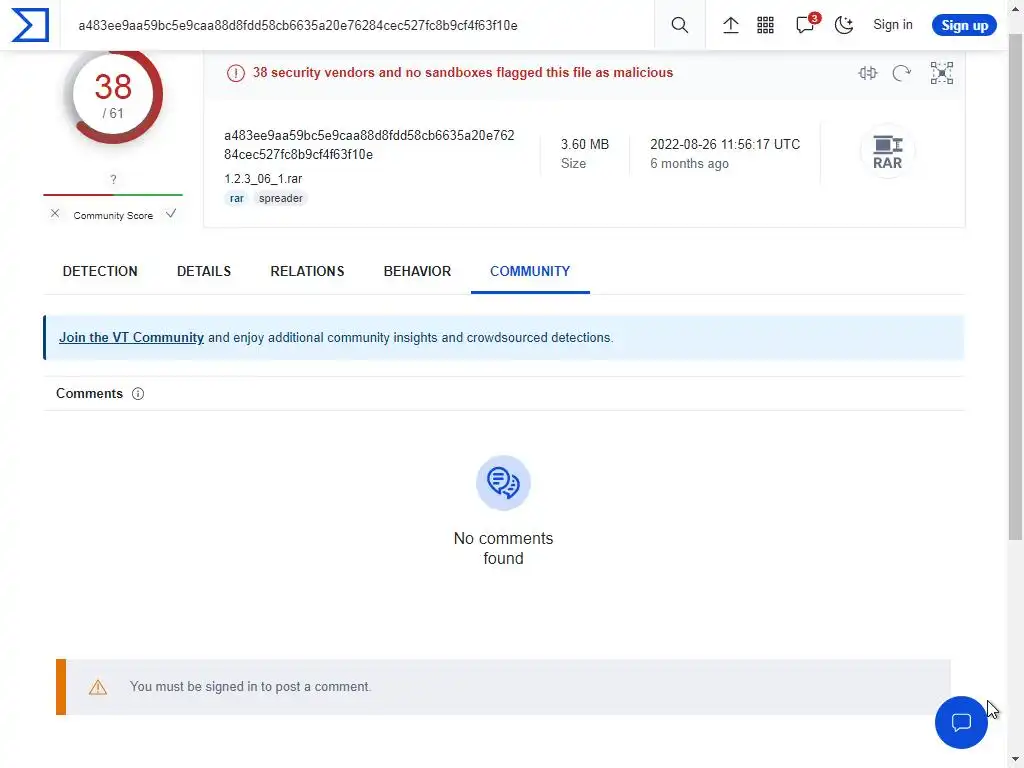Click the VirusTotal logo icon
The image size is (1024, 768).
click(30, 25)
